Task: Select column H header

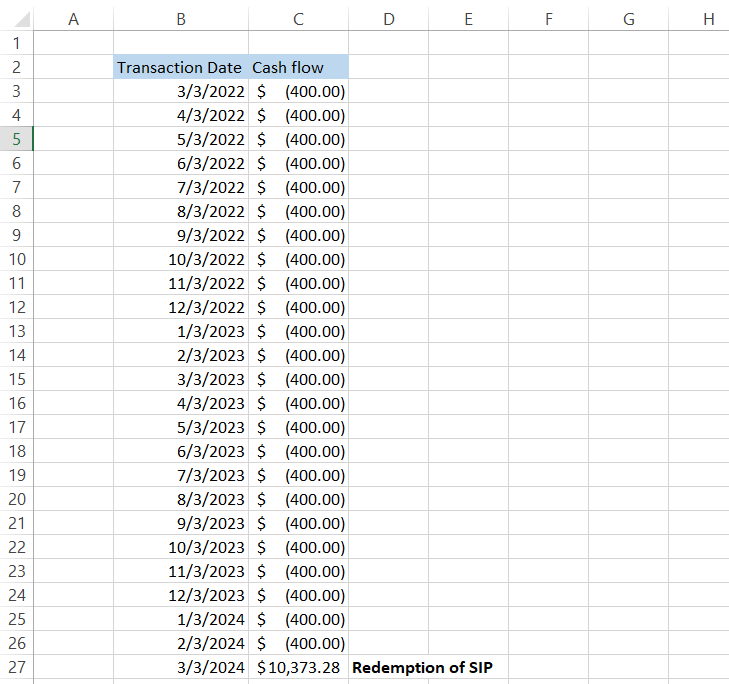Action: point(708,20)
